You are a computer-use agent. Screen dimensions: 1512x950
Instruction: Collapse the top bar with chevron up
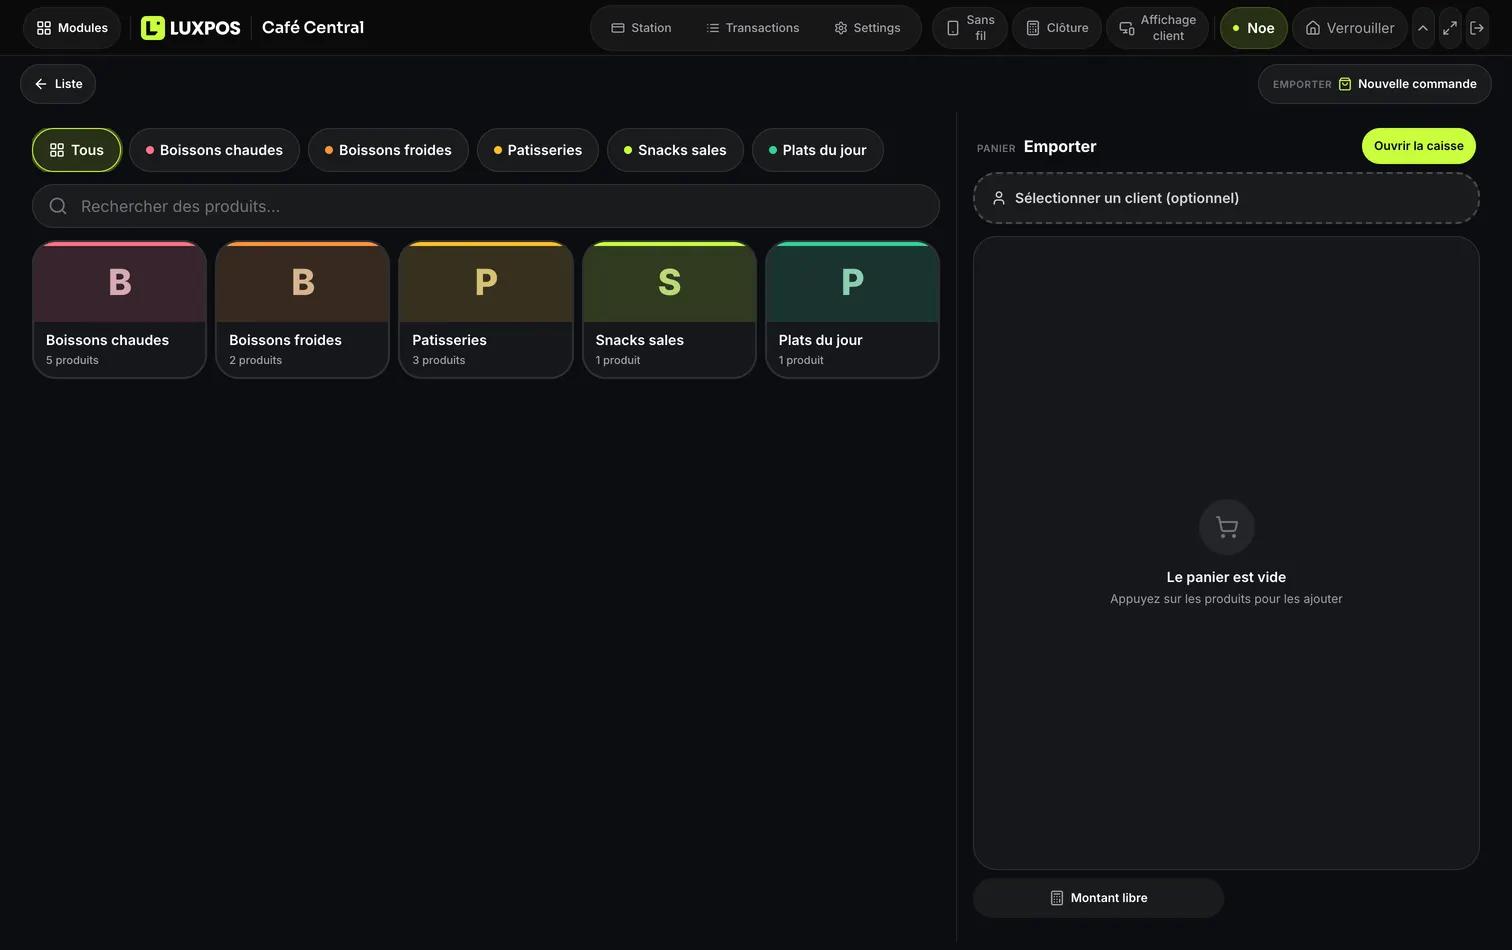coord(1423,28)
